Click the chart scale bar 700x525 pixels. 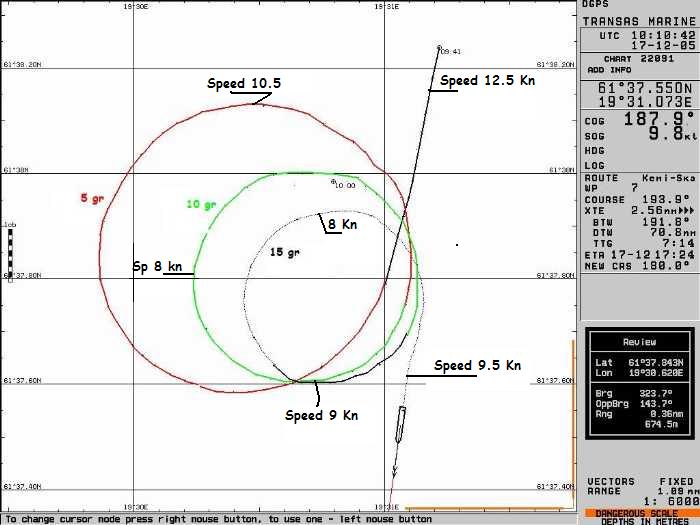coord(10,255)
